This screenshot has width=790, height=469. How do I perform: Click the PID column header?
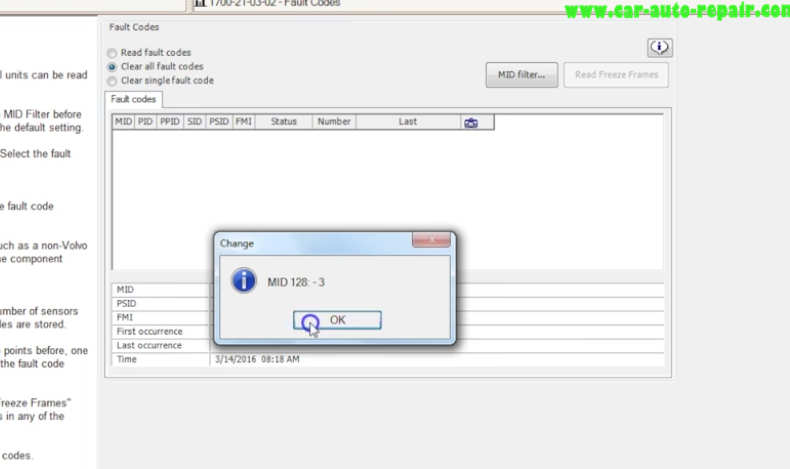(145, 122)
